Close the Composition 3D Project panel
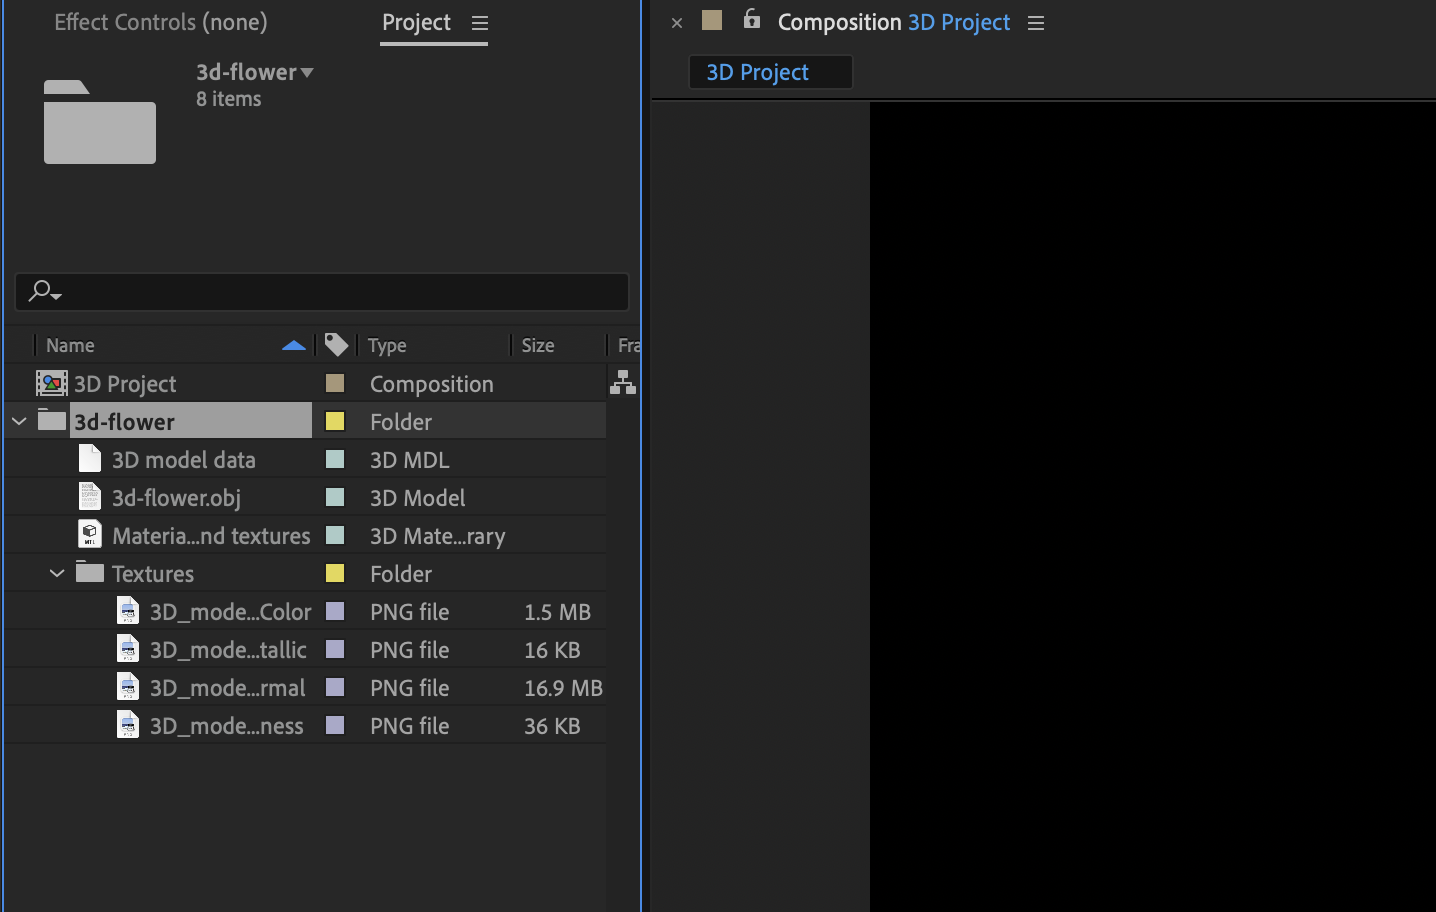 (677, 23)
